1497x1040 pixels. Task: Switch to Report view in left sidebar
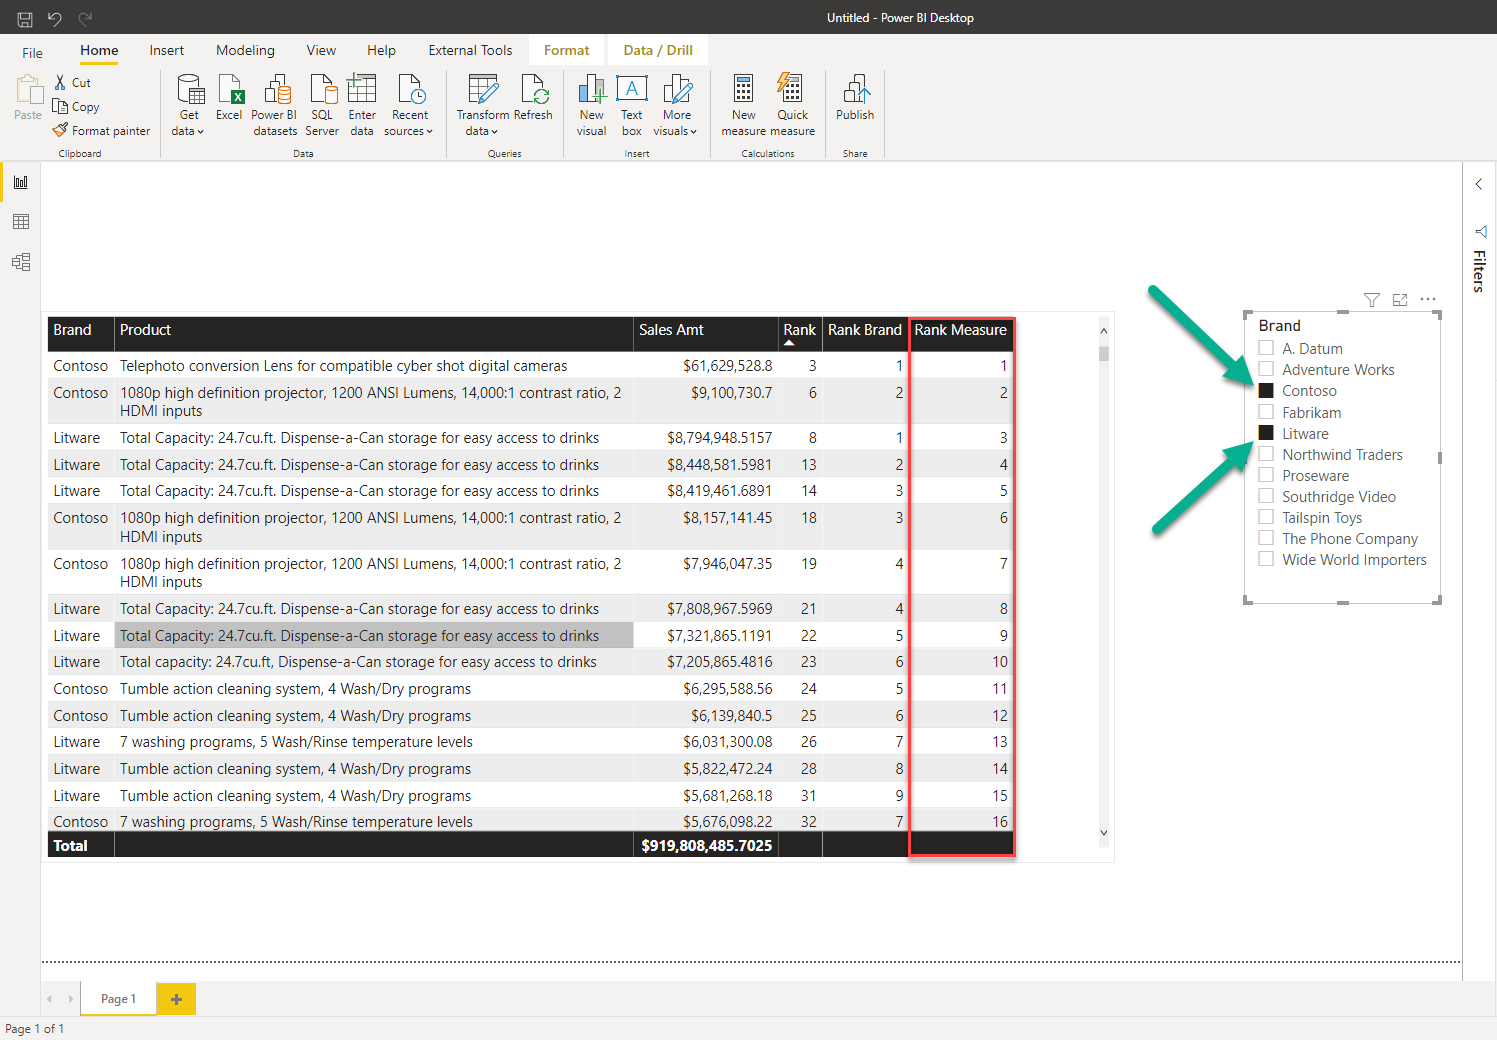coord(21,182)
